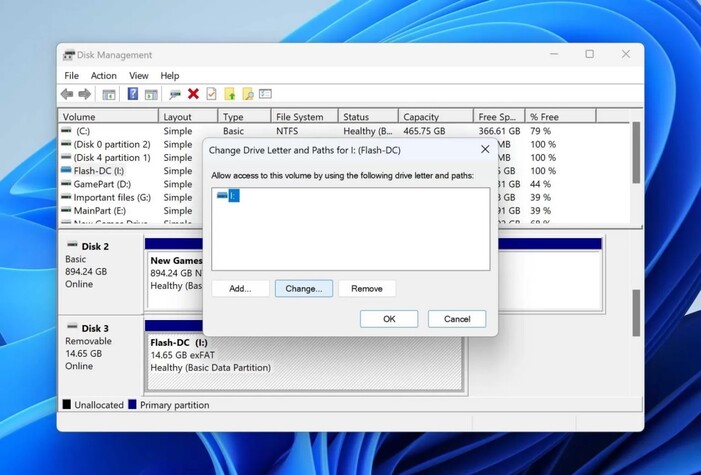Image resolution: width=701 pixels, height=475 pixels.
Task: Click the Remove button in the dialog
Action: (367, 289)
